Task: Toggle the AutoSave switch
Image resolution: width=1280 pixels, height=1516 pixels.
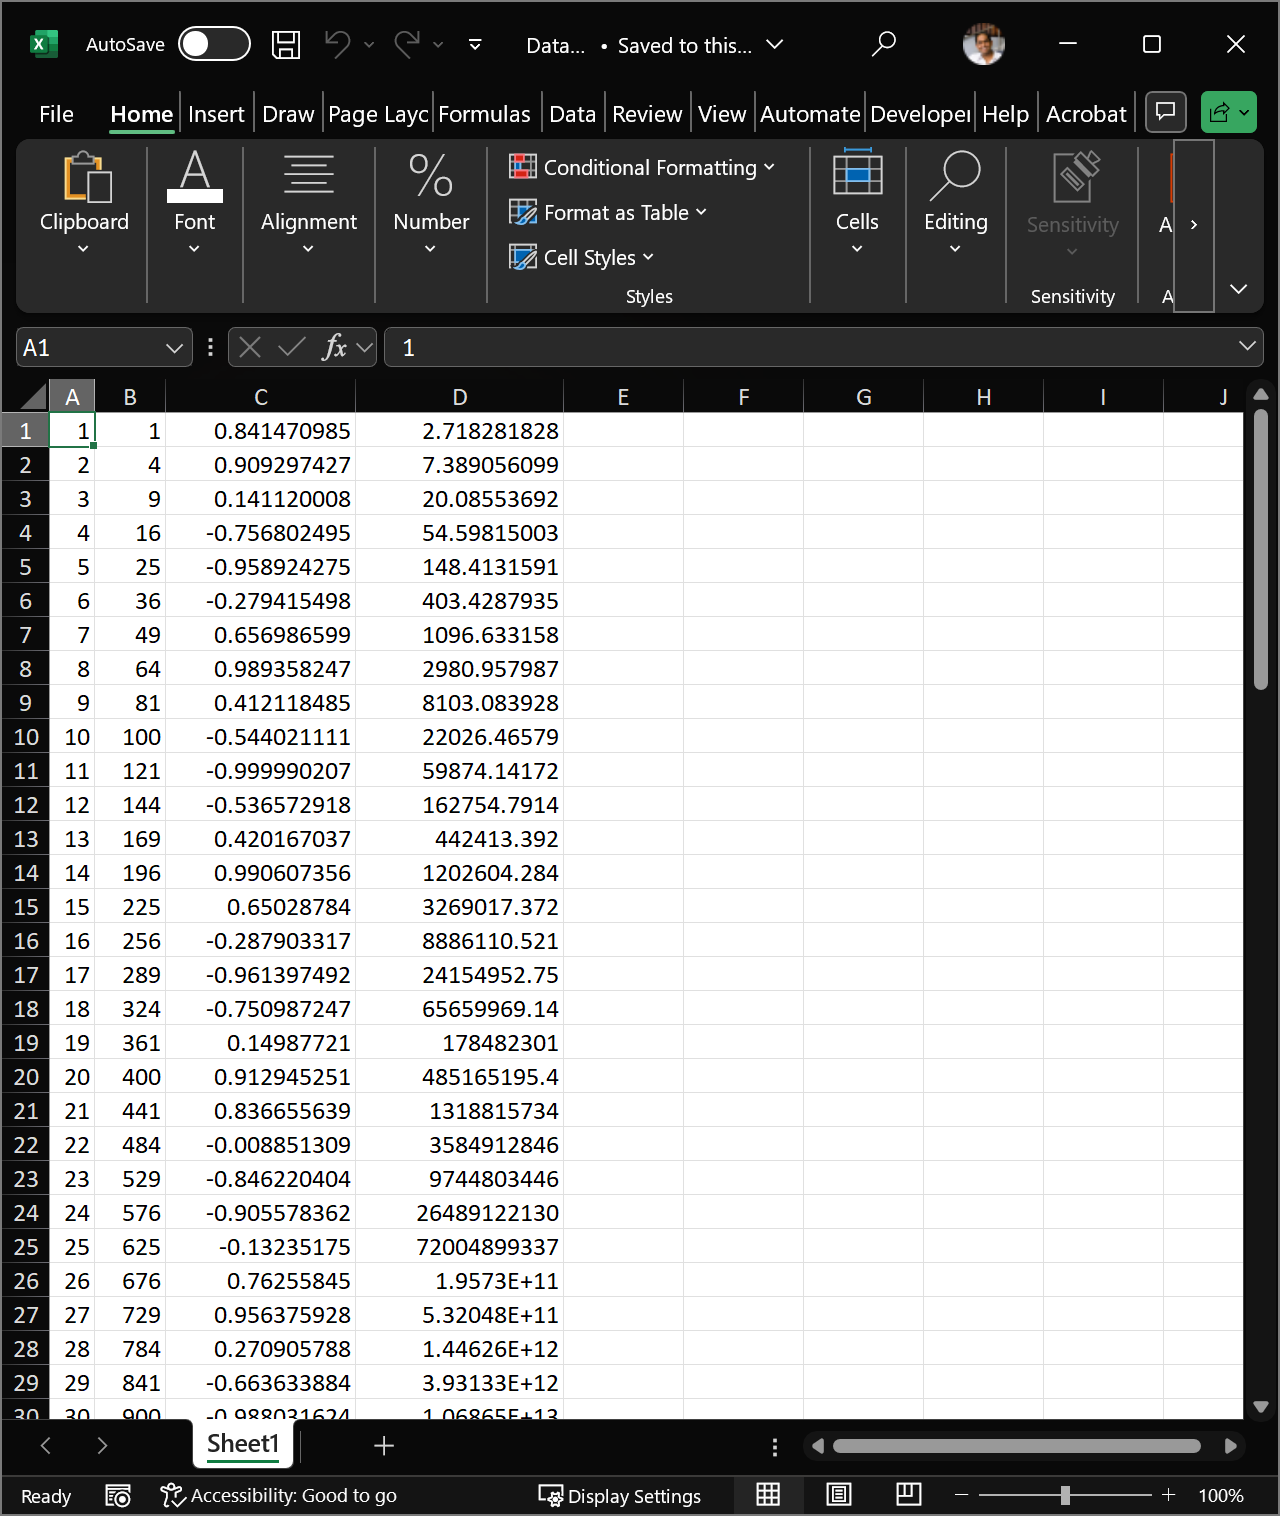Action: point(214,45)
